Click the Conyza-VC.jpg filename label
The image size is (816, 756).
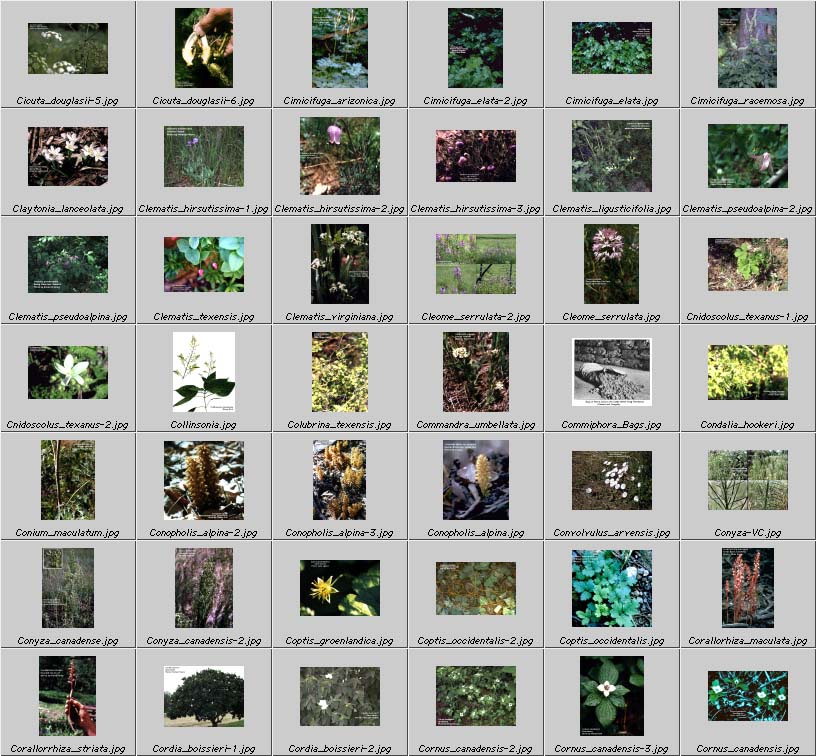[x=747, y=533]
